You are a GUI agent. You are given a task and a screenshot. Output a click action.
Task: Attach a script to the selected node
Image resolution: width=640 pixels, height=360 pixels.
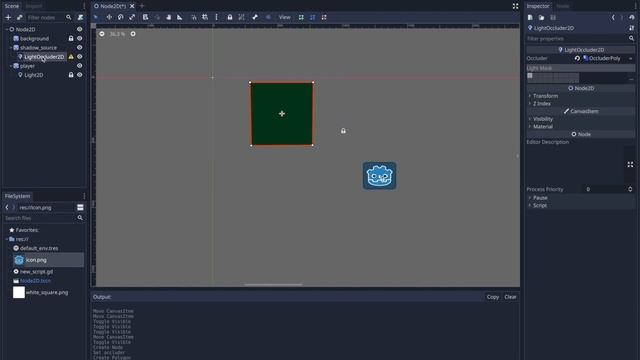click(x=80, y=17)
